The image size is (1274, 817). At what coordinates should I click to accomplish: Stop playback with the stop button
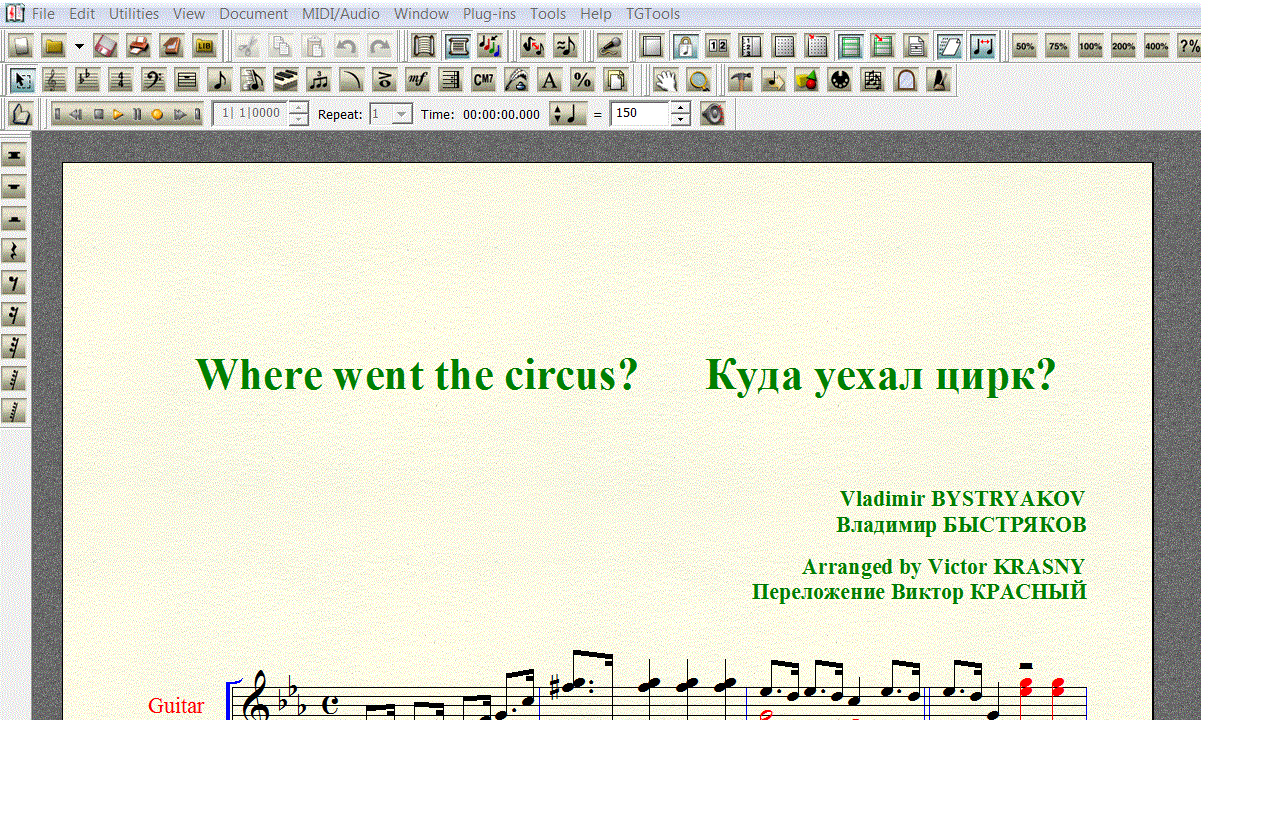(x=98, y=114)
